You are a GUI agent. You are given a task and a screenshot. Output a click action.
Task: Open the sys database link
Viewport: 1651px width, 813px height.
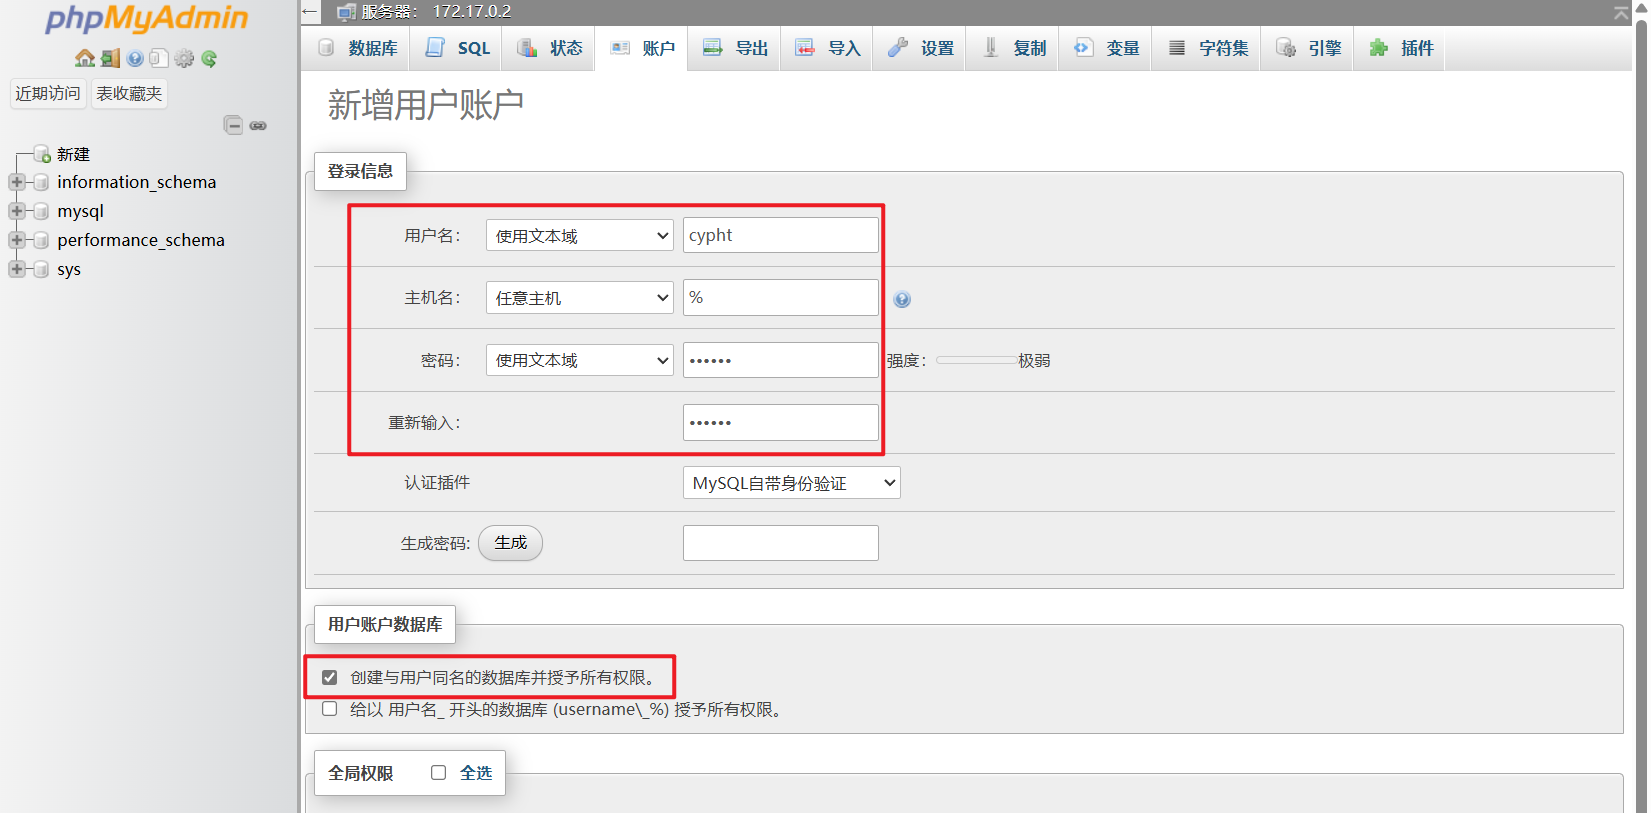click(x=69, y=269)
